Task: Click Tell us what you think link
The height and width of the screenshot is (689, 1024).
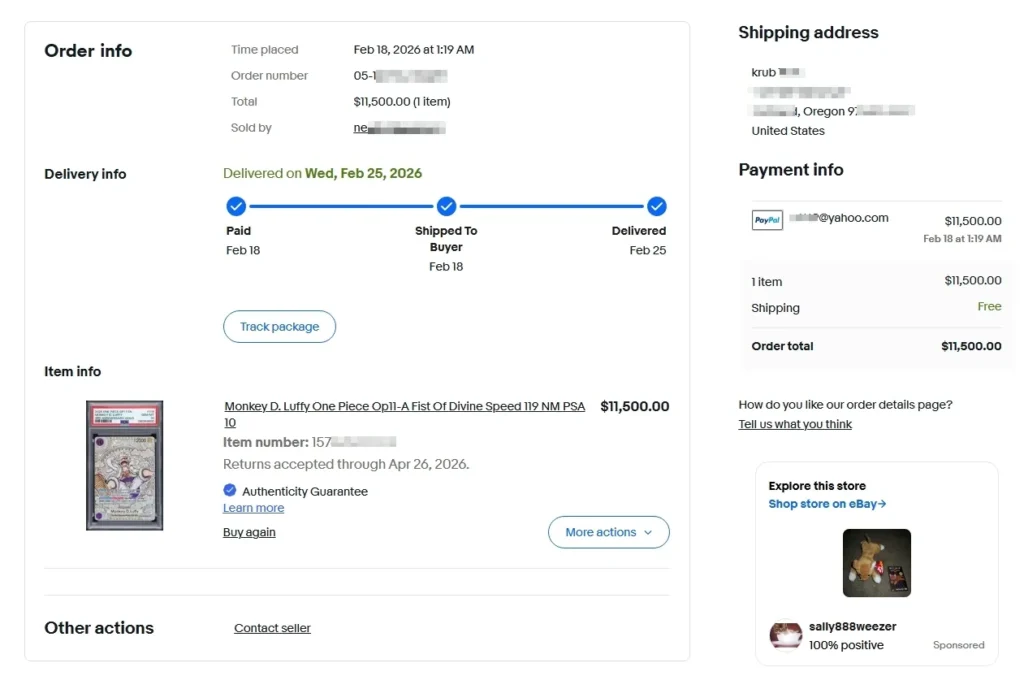Action: click(x=795, y=424)
